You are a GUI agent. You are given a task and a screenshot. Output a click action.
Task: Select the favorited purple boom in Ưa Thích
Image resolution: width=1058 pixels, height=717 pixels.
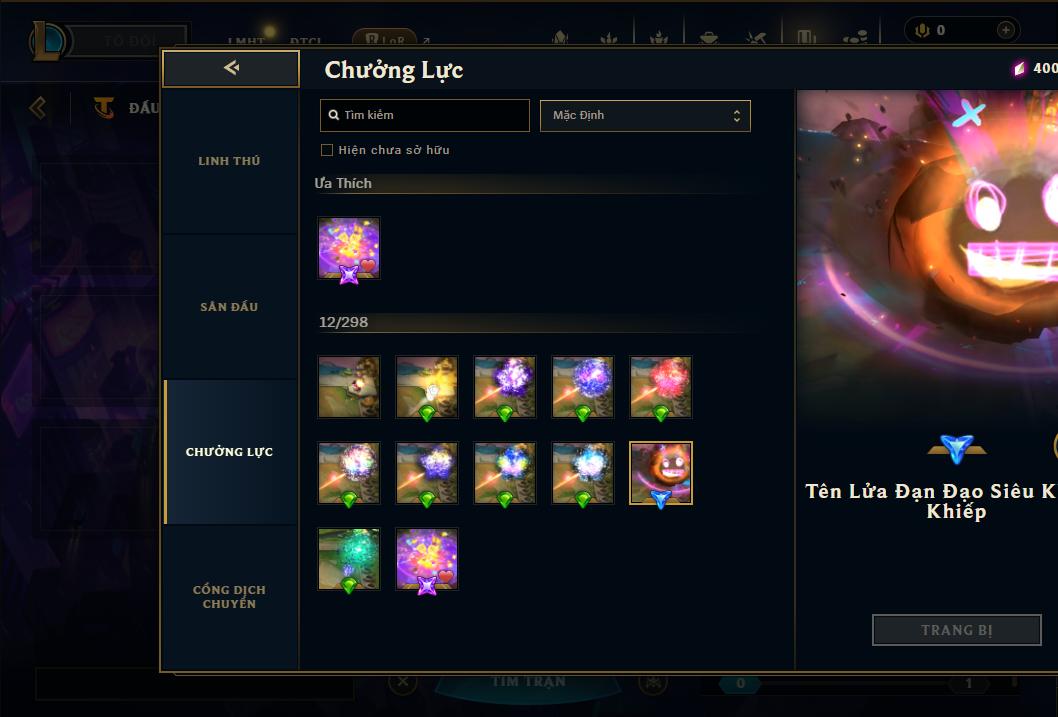click(x=349, y=248)
